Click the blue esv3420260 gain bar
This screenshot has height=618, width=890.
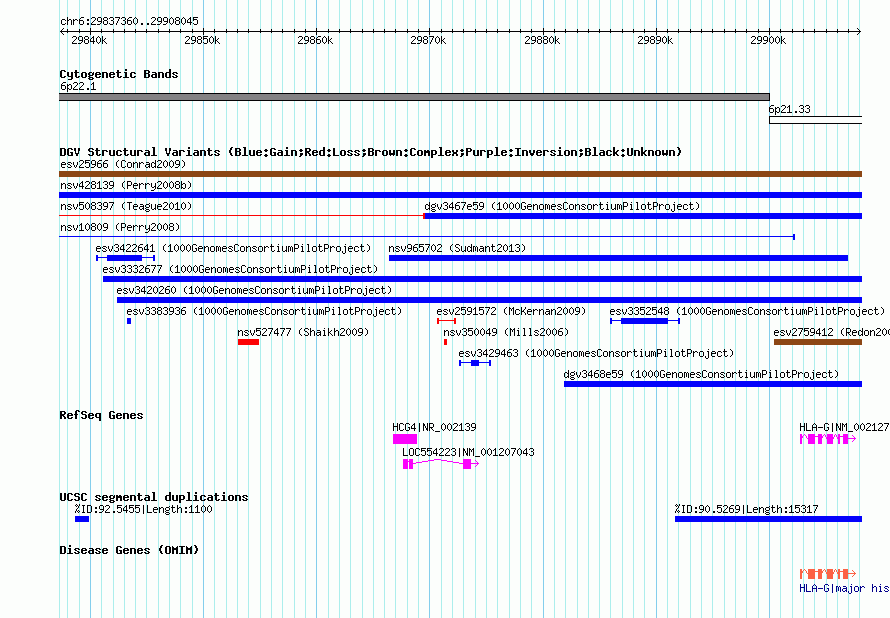point(489,300)
